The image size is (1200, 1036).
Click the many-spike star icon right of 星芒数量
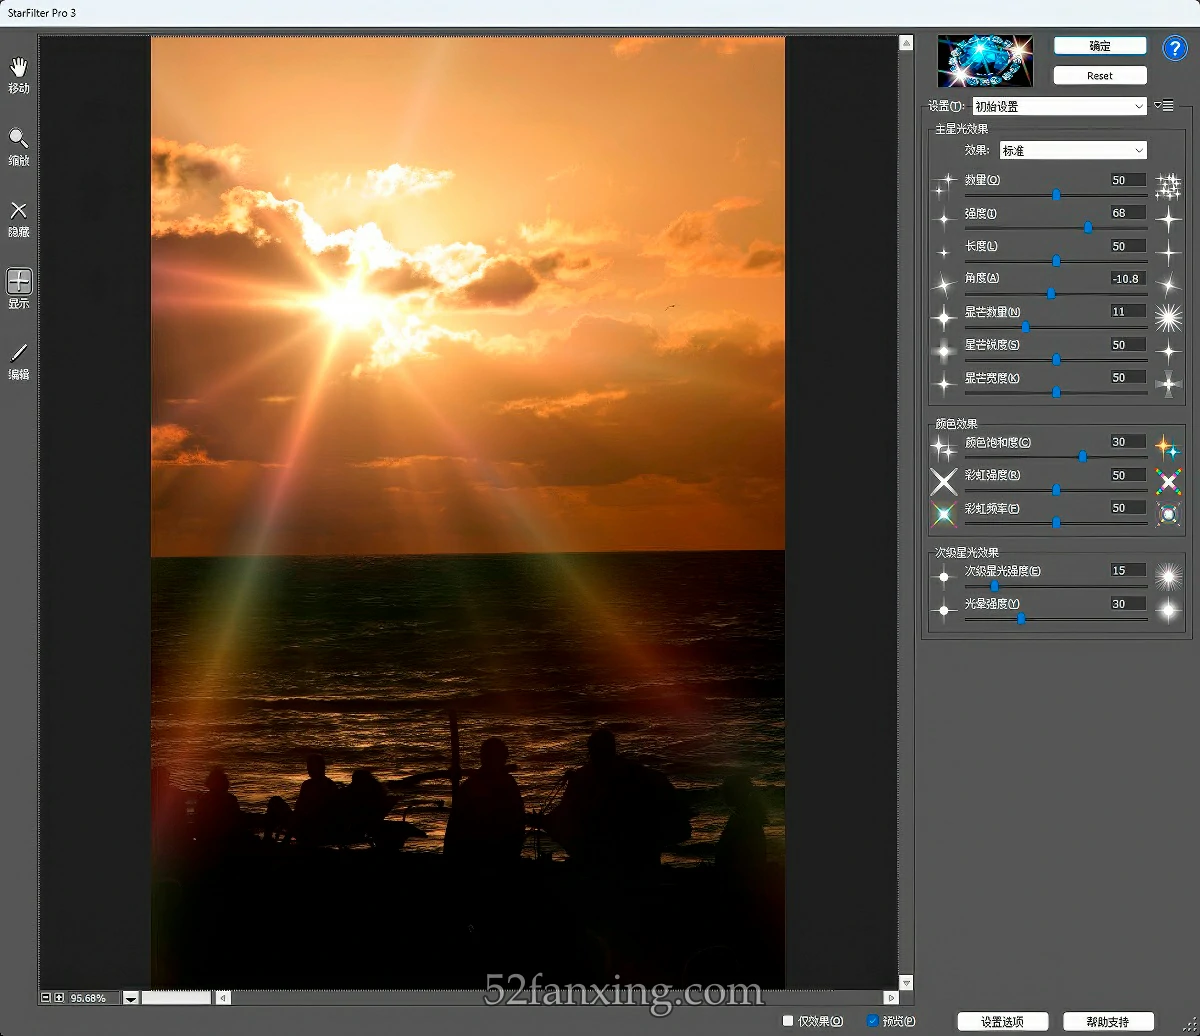tap(1168, 318)
